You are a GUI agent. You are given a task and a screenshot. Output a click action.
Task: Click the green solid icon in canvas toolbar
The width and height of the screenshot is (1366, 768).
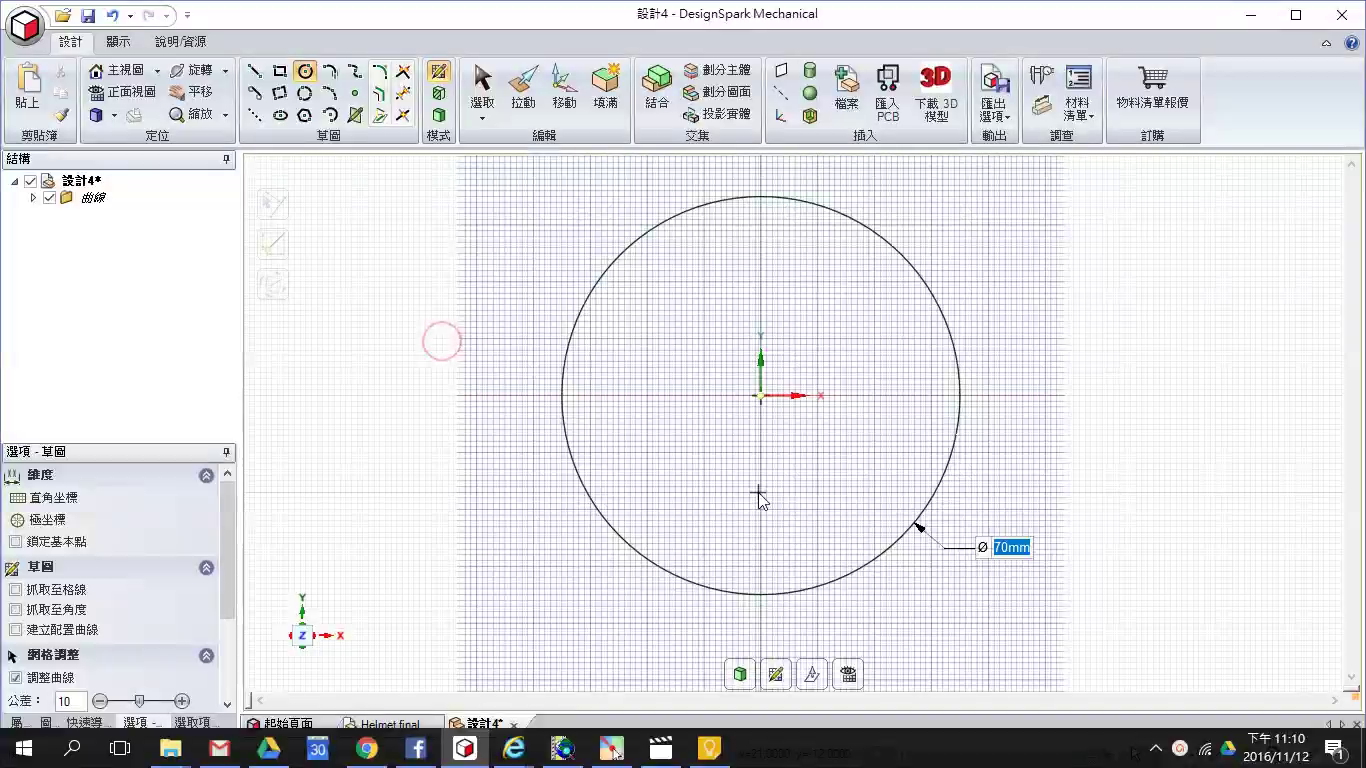pyautogui.click(x=740, y=675)
